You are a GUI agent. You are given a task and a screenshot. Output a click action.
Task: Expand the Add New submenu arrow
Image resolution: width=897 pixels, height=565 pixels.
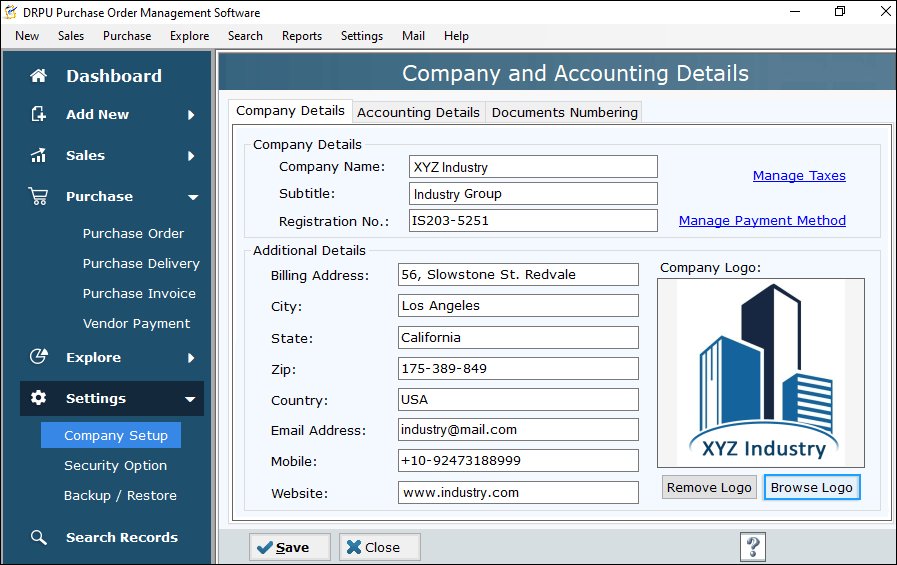click(x=191, y=115)
